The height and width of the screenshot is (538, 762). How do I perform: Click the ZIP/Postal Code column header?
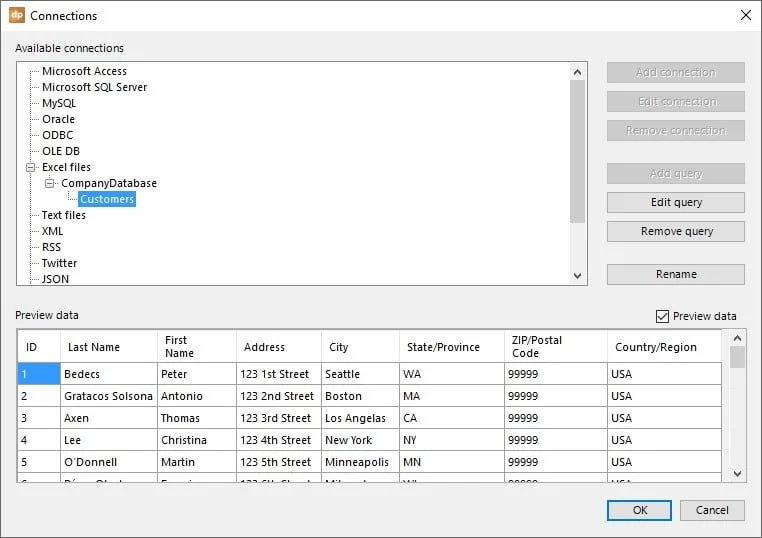coord(556,347)
